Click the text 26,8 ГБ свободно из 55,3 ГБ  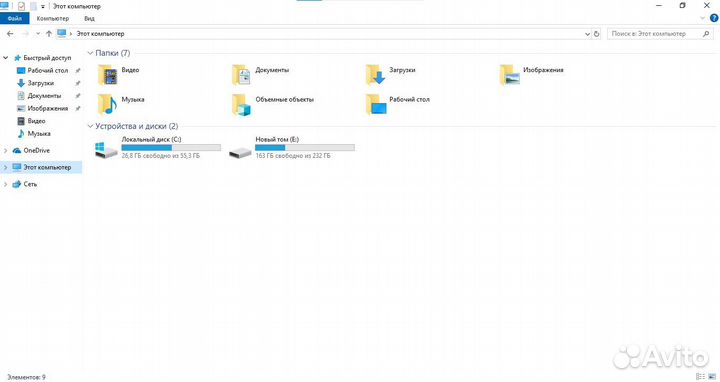pos(161,156)
